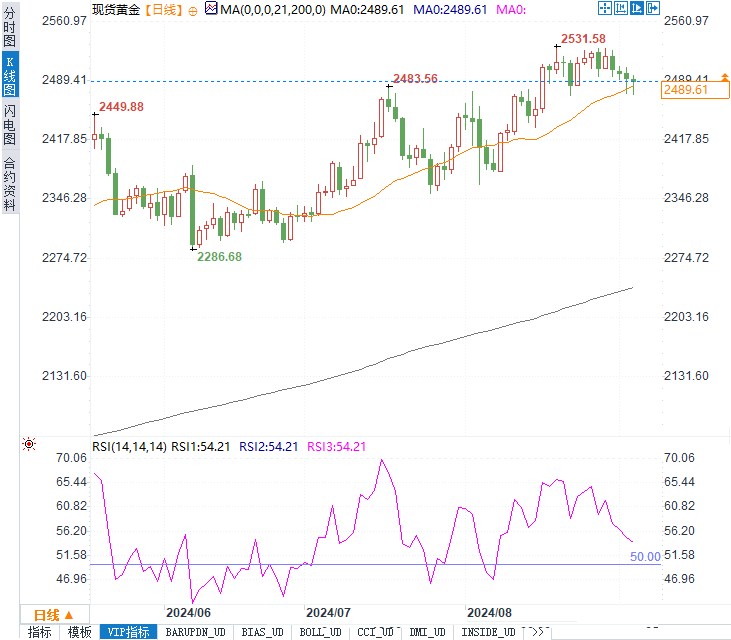Select the 模板 bottom tab

(x=79, y=632)
